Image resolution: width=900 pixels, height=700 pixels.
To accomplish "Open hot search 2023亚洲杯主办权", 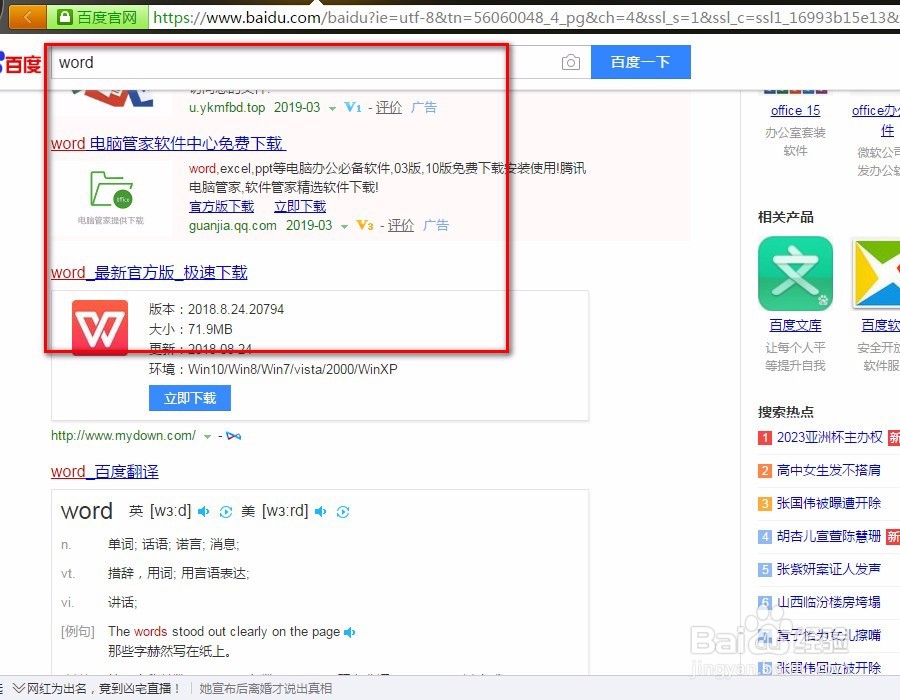I will pyautogui.click(x=829, y=437).
